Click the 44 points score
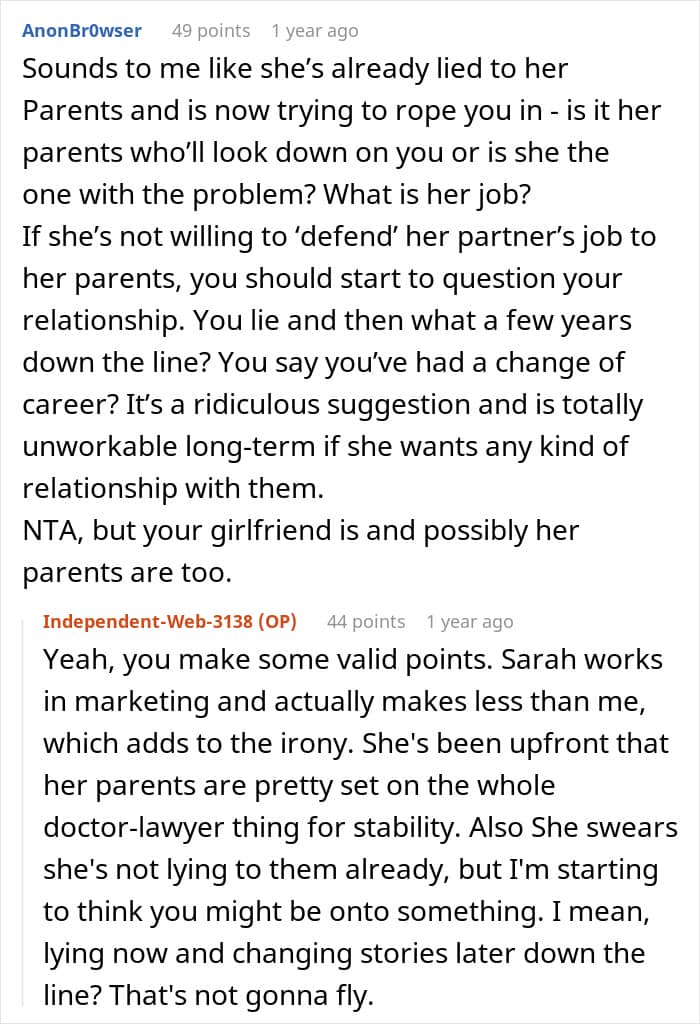Viewport: 700px width, 1024px height. point(366,621)
